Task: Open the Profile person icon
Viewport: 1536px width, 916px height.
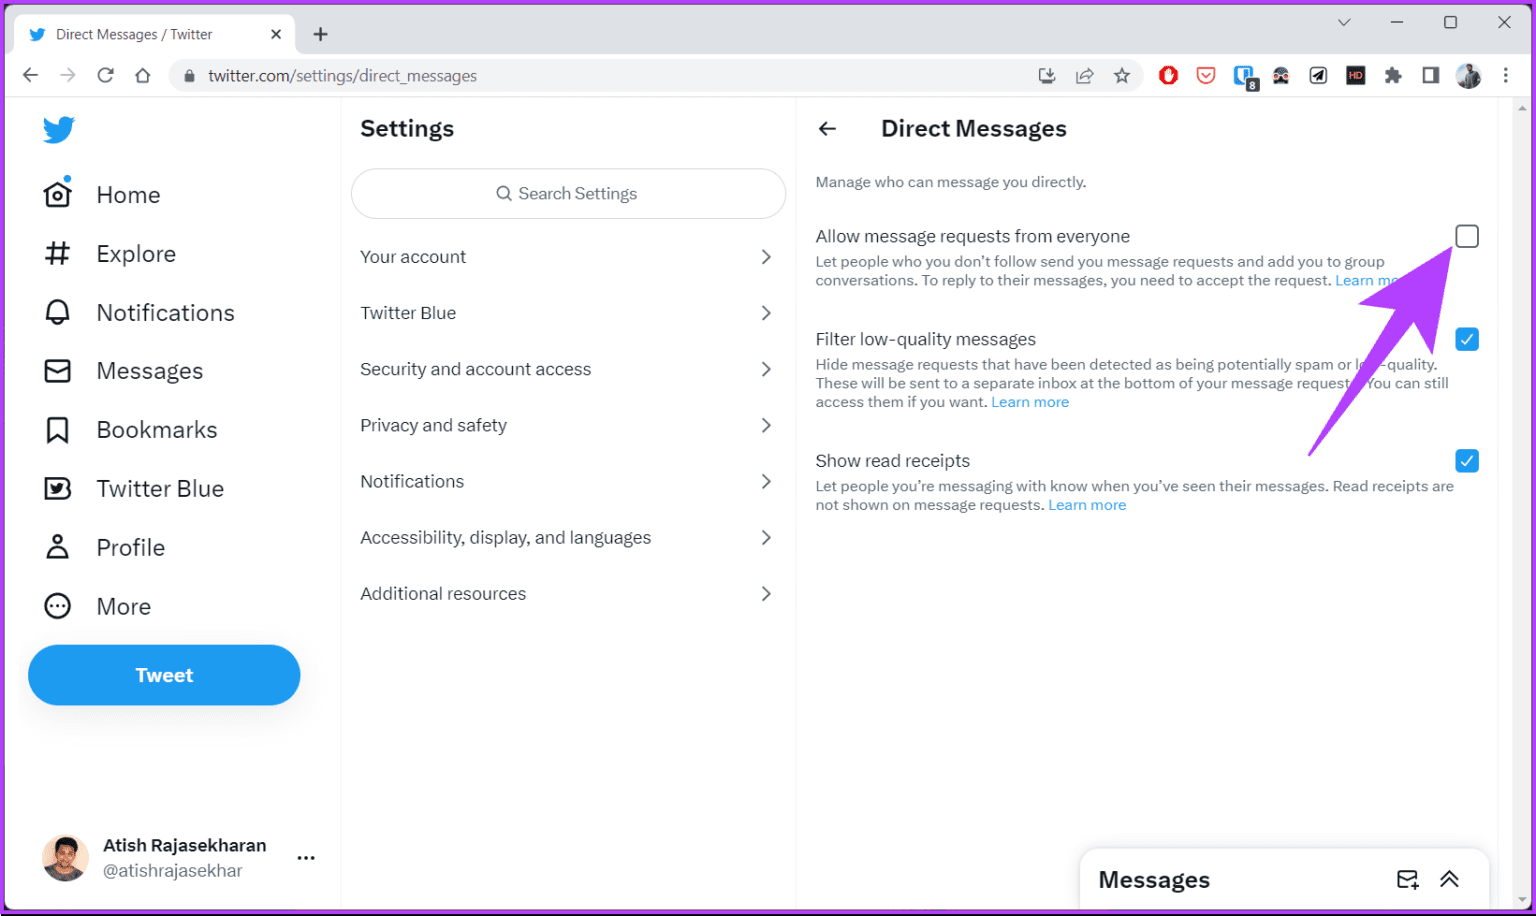Action: [x=58, y=547]
